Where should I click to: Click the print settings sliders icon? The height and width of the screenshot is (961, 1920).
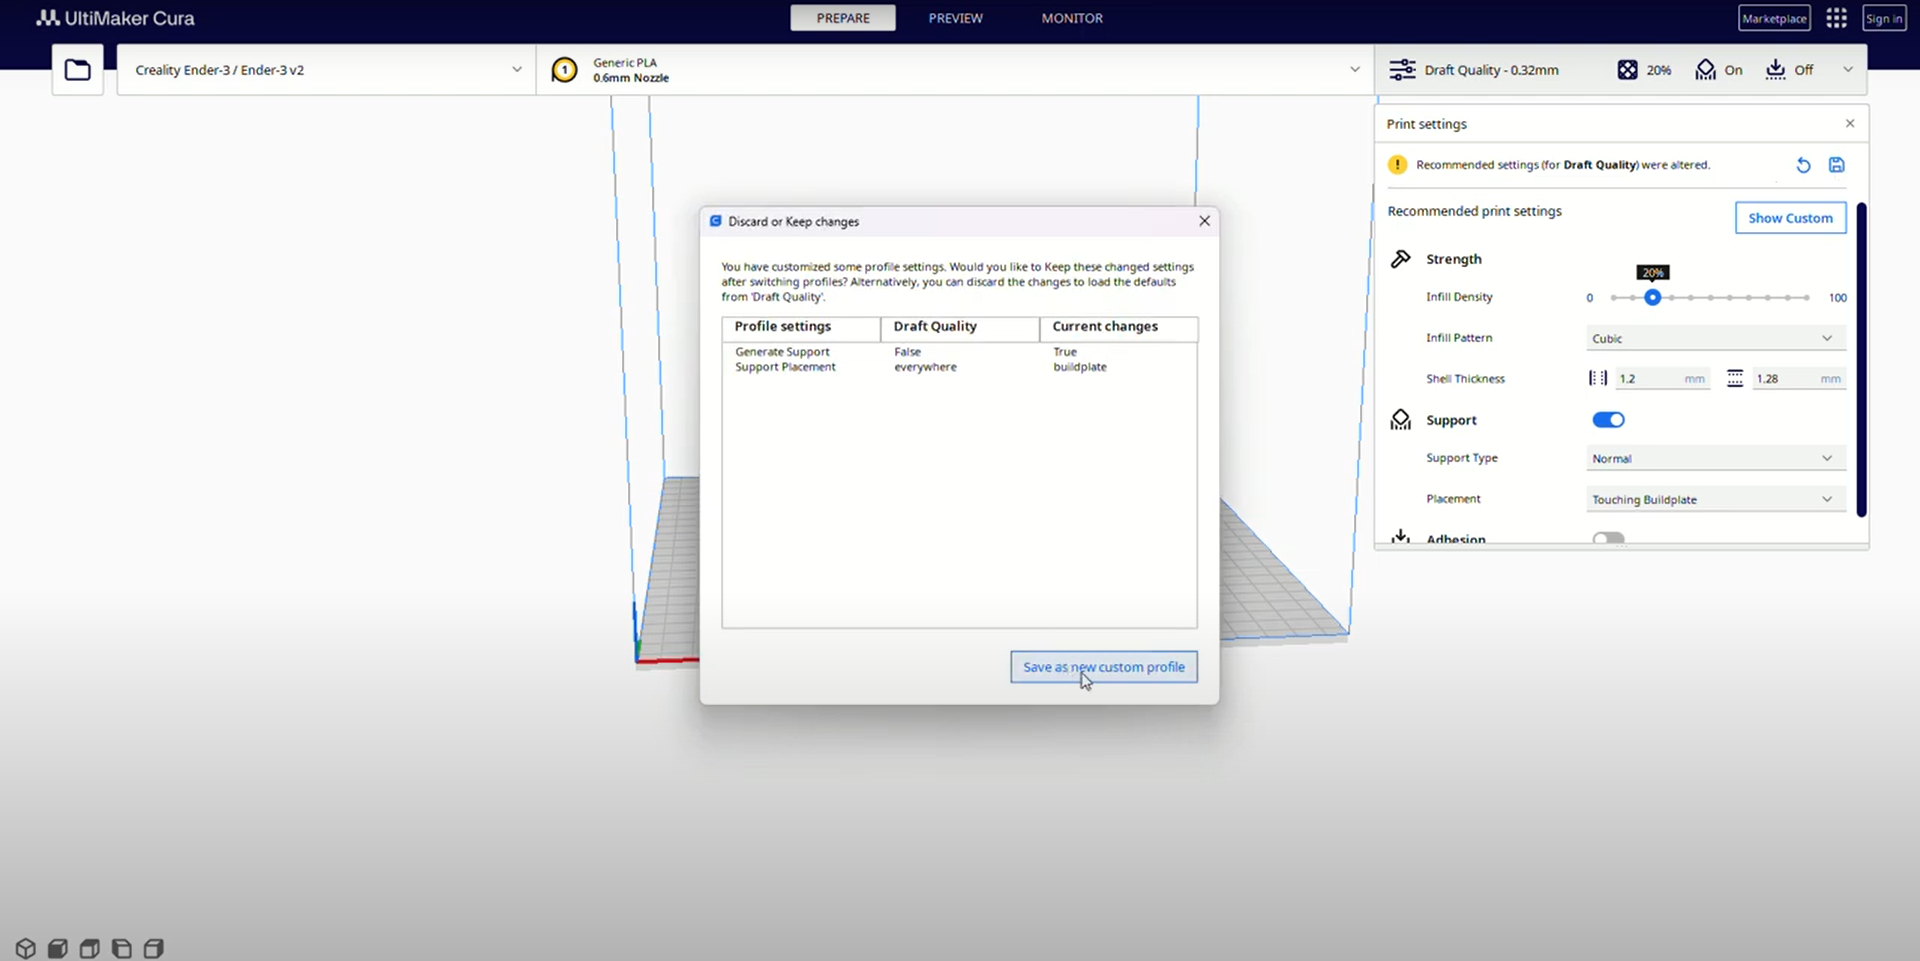coord(1402,70)
